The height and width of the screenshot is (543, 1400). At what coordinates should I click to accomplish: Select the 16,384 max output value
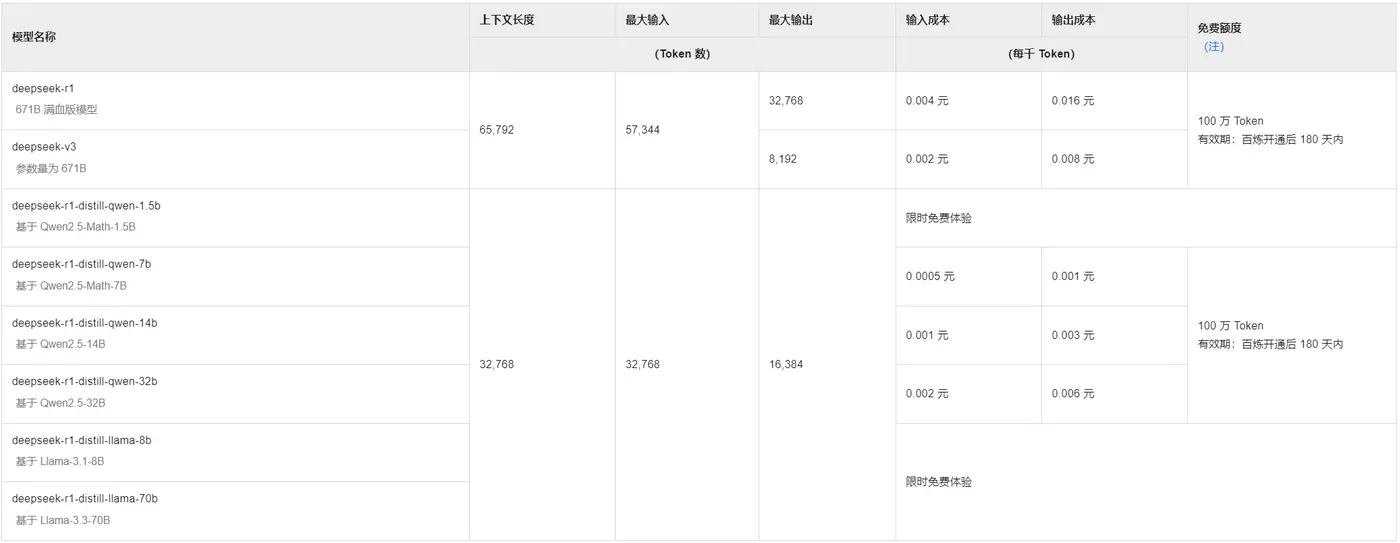tap(786, 365)
